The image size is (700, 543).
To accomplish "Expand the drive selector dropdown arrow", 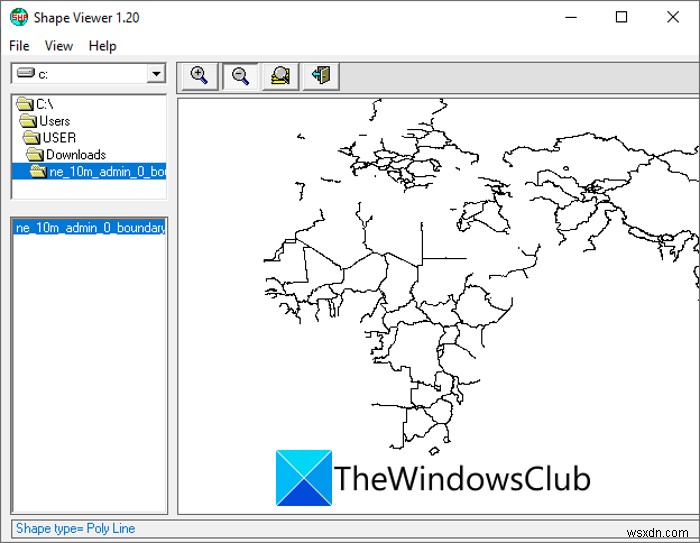I will [x=156, y=74].
